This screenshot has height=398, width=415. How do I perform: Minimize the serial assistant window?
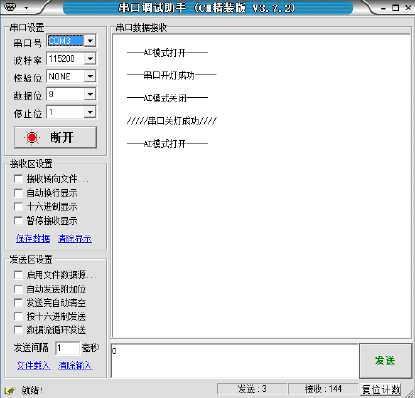coord(383,8)
